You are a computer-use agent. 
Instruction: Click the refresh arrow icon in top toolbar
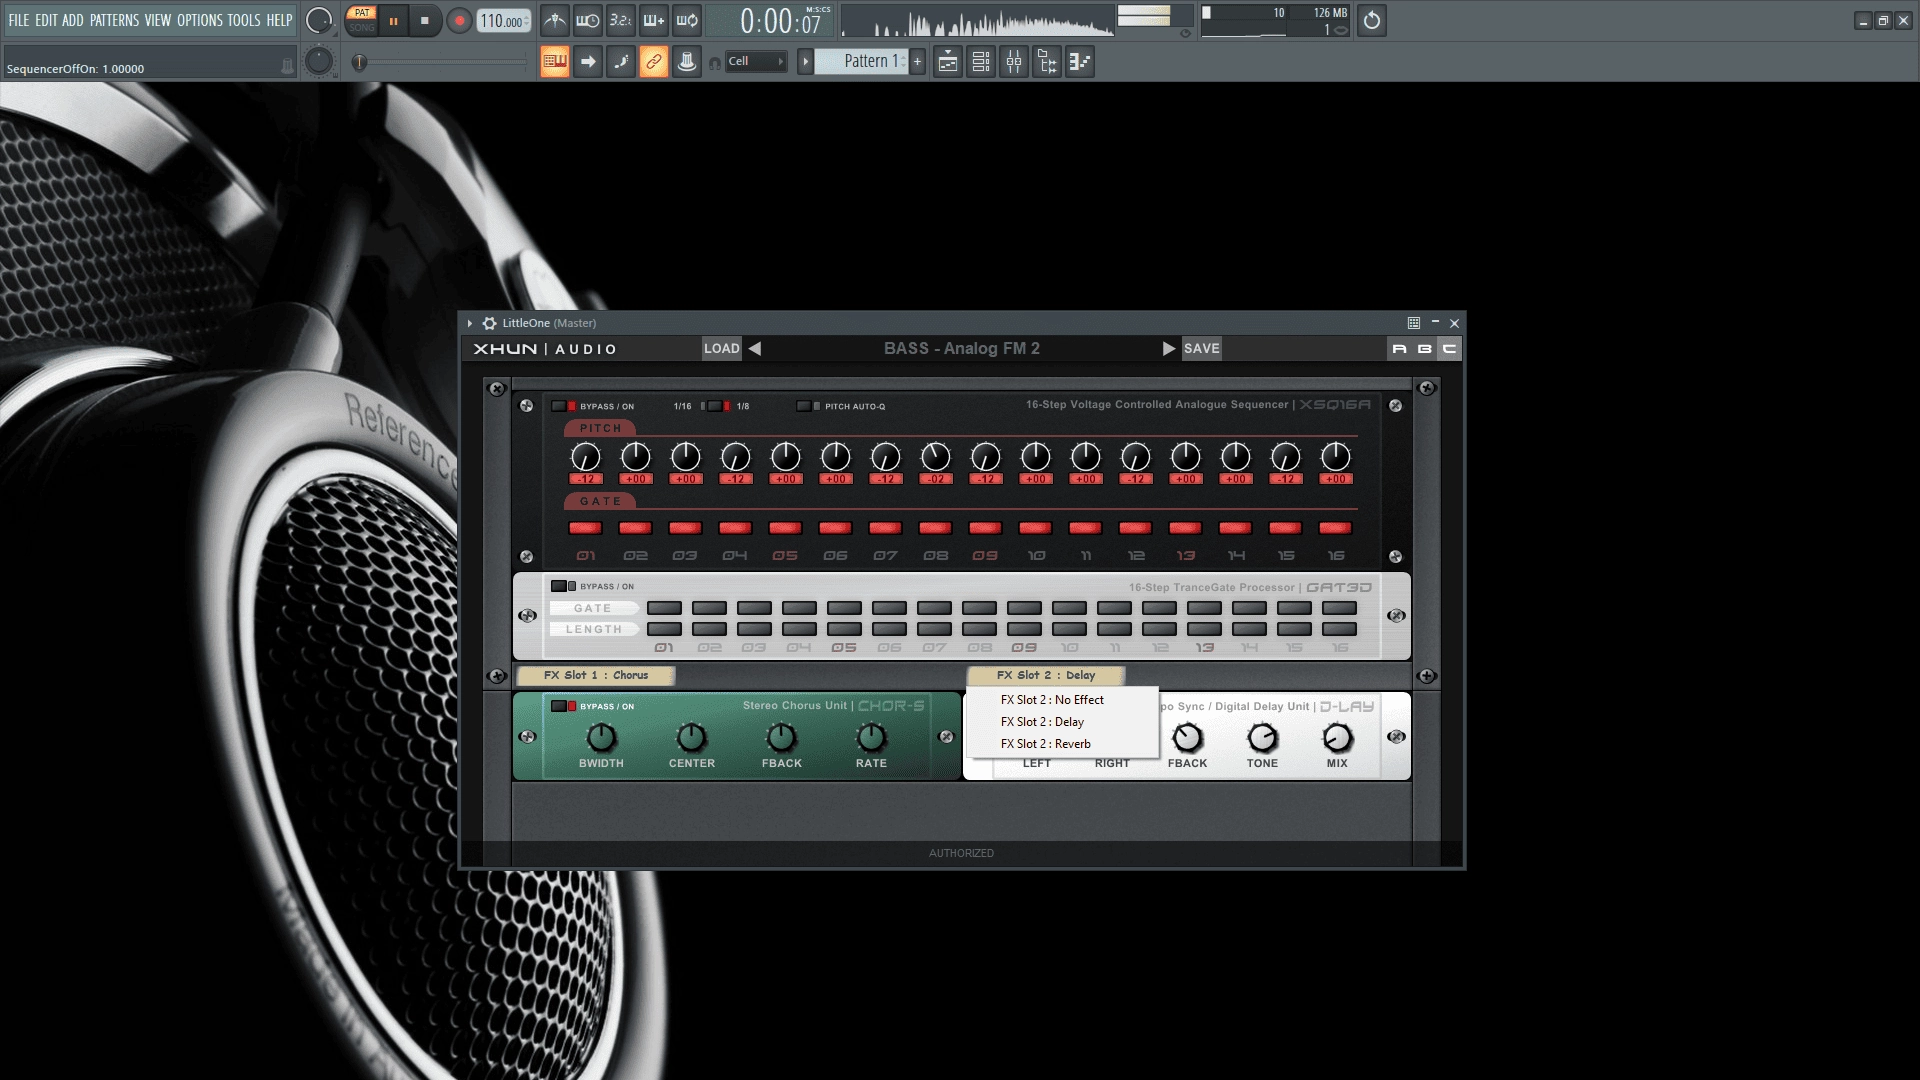(1372, 20)
